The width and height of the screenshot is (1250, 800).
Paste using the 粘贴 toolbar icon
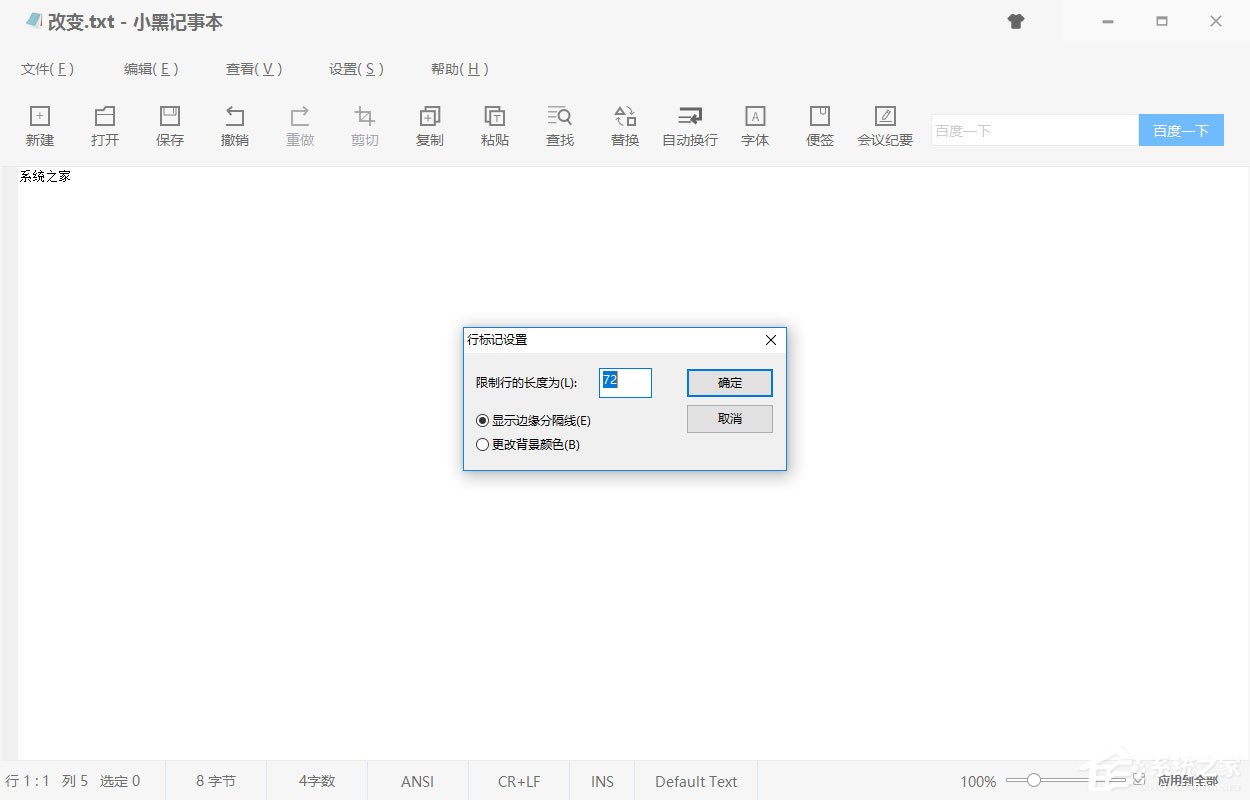495,126
